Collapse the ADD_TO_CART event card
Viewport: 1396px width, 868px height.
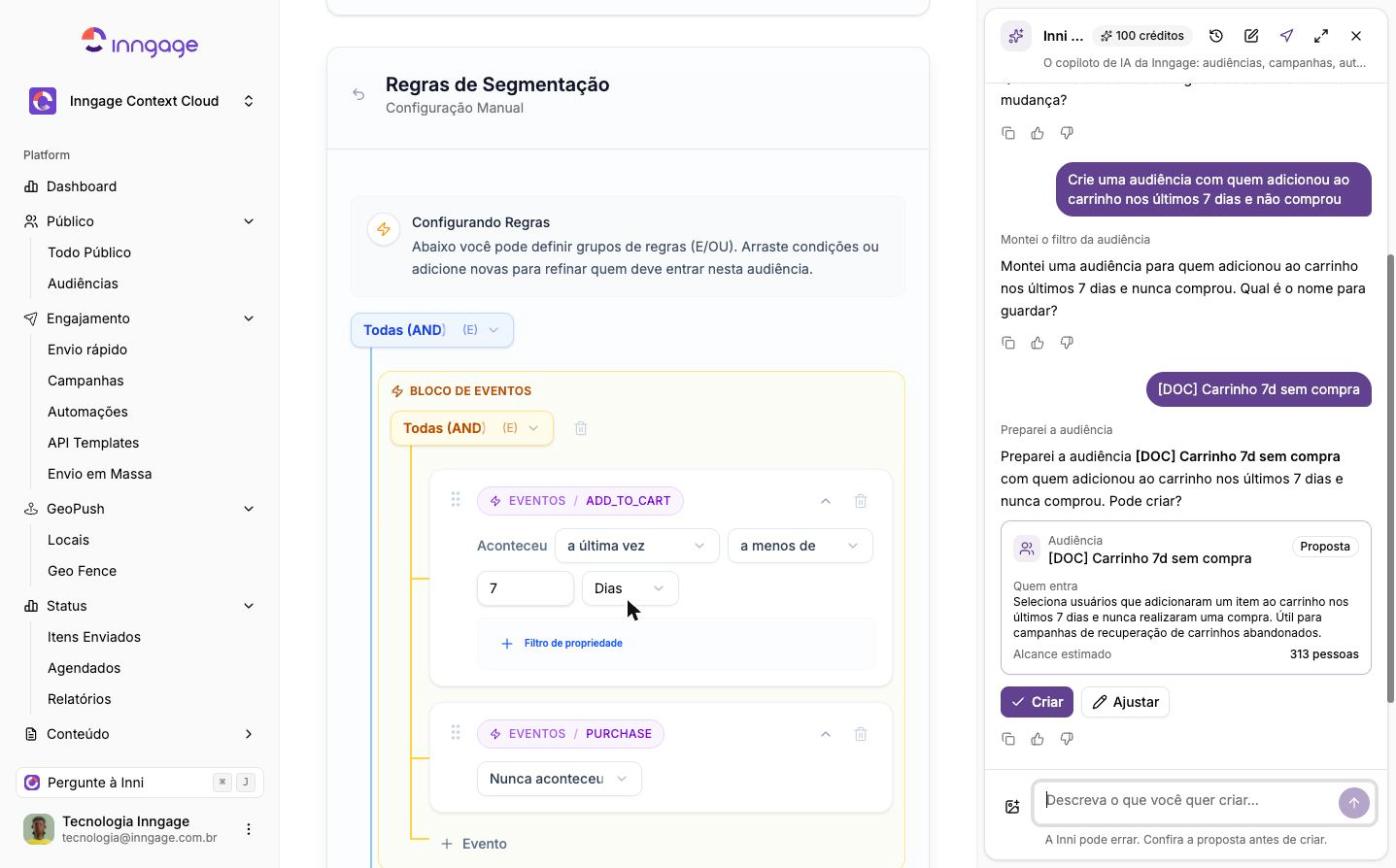(x=826, y=501)
